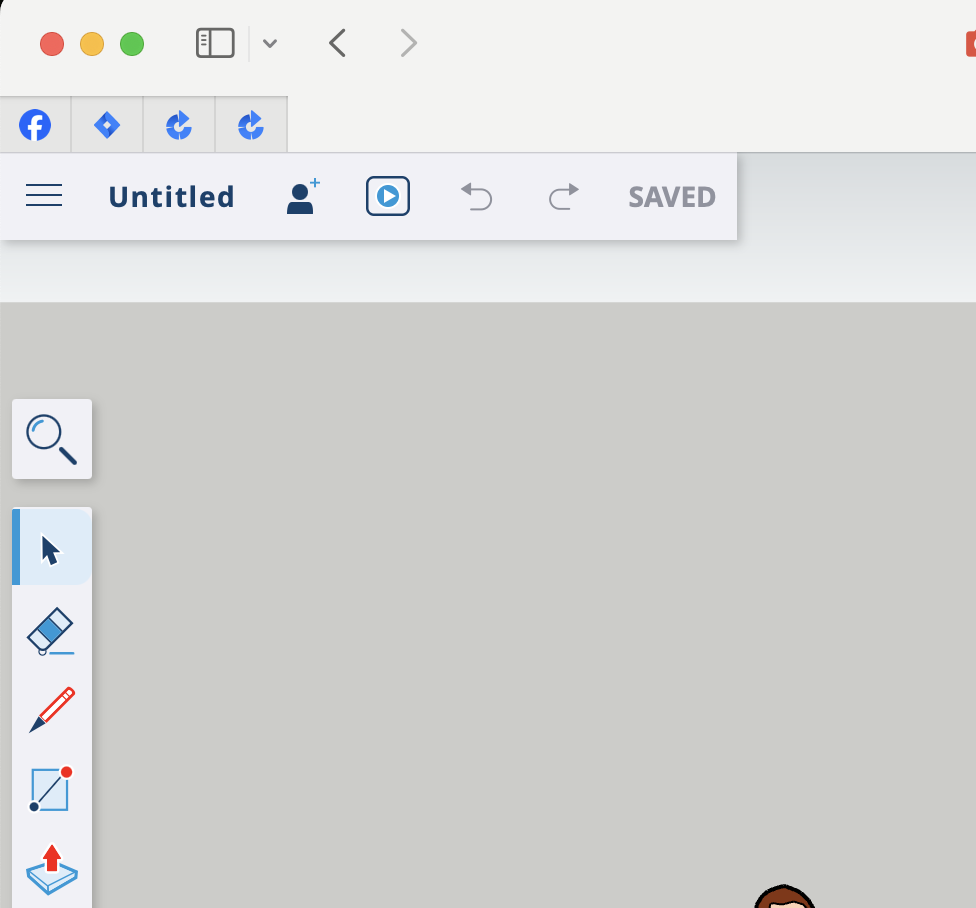Minimize the window with yellow button
The height and width of the screenshot is (908, 976).
(x=92, y=44)
